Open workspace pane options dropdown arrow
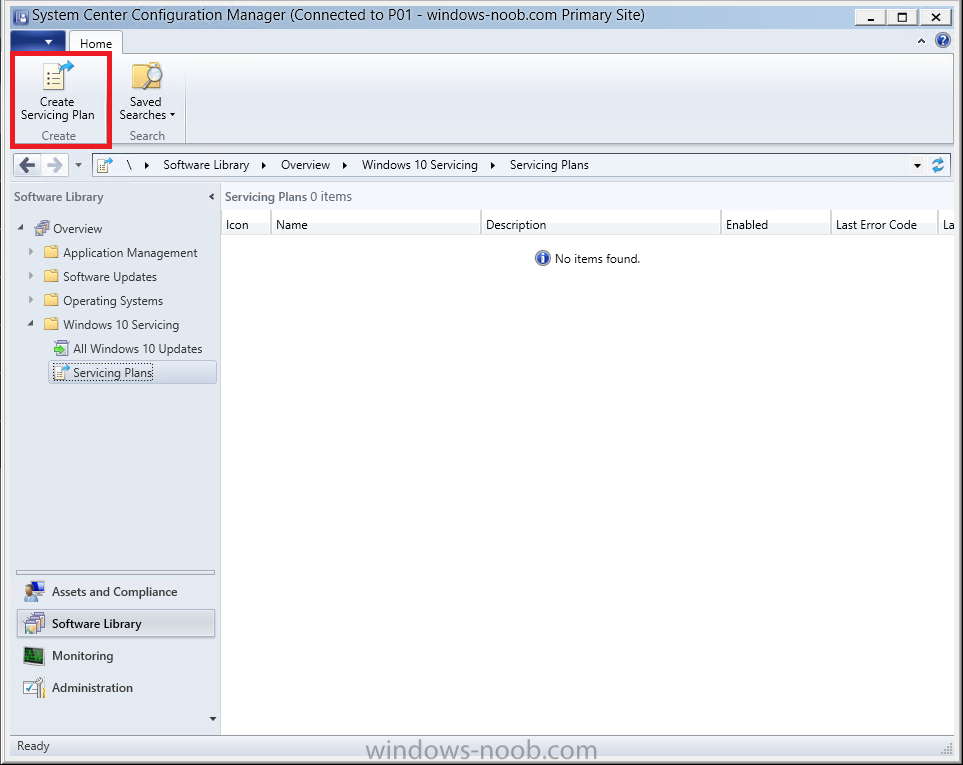Image resolution: width=963 pixels, height=765 pixels. click(x=212, y=719)
